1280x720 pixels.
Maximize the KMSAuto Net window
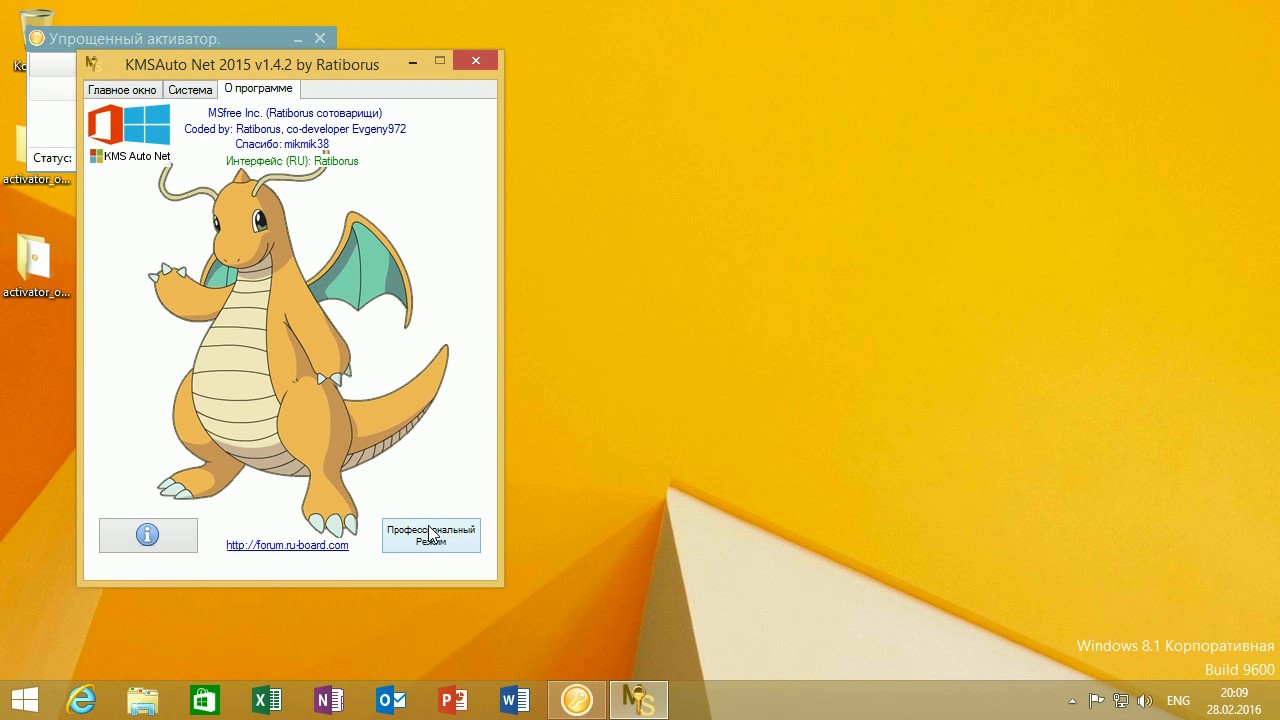[439, 62]
